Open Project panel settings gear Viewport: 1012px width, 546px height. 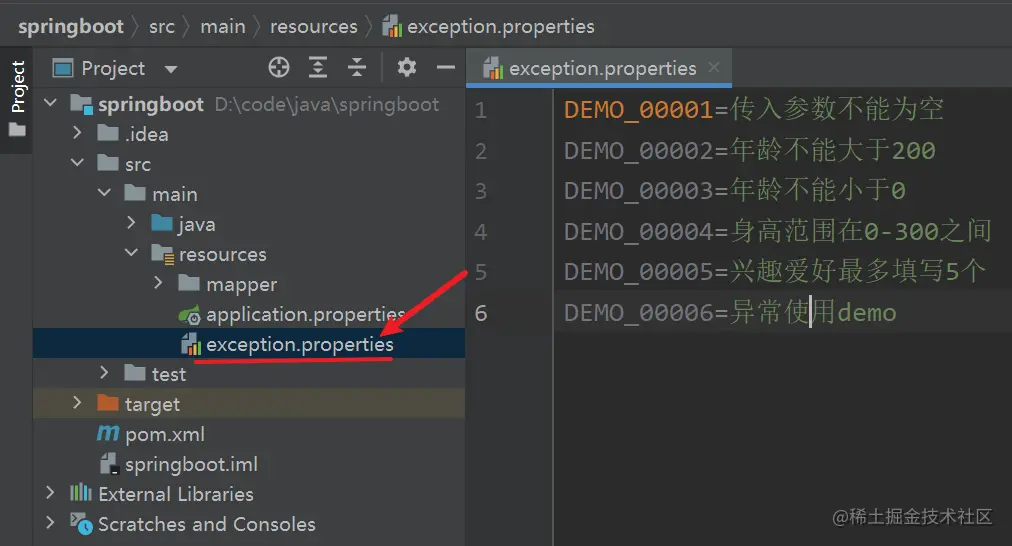(406, 68)
